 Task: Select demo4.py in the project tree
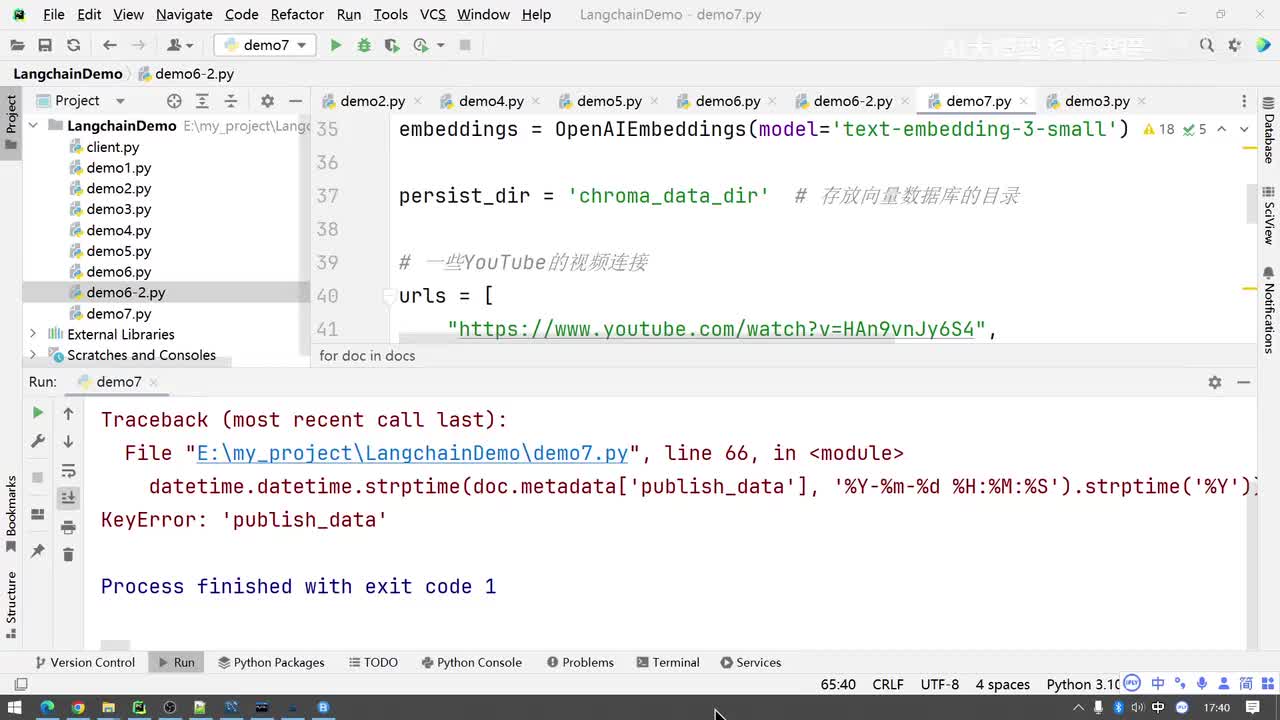click(x=118, y=230)
